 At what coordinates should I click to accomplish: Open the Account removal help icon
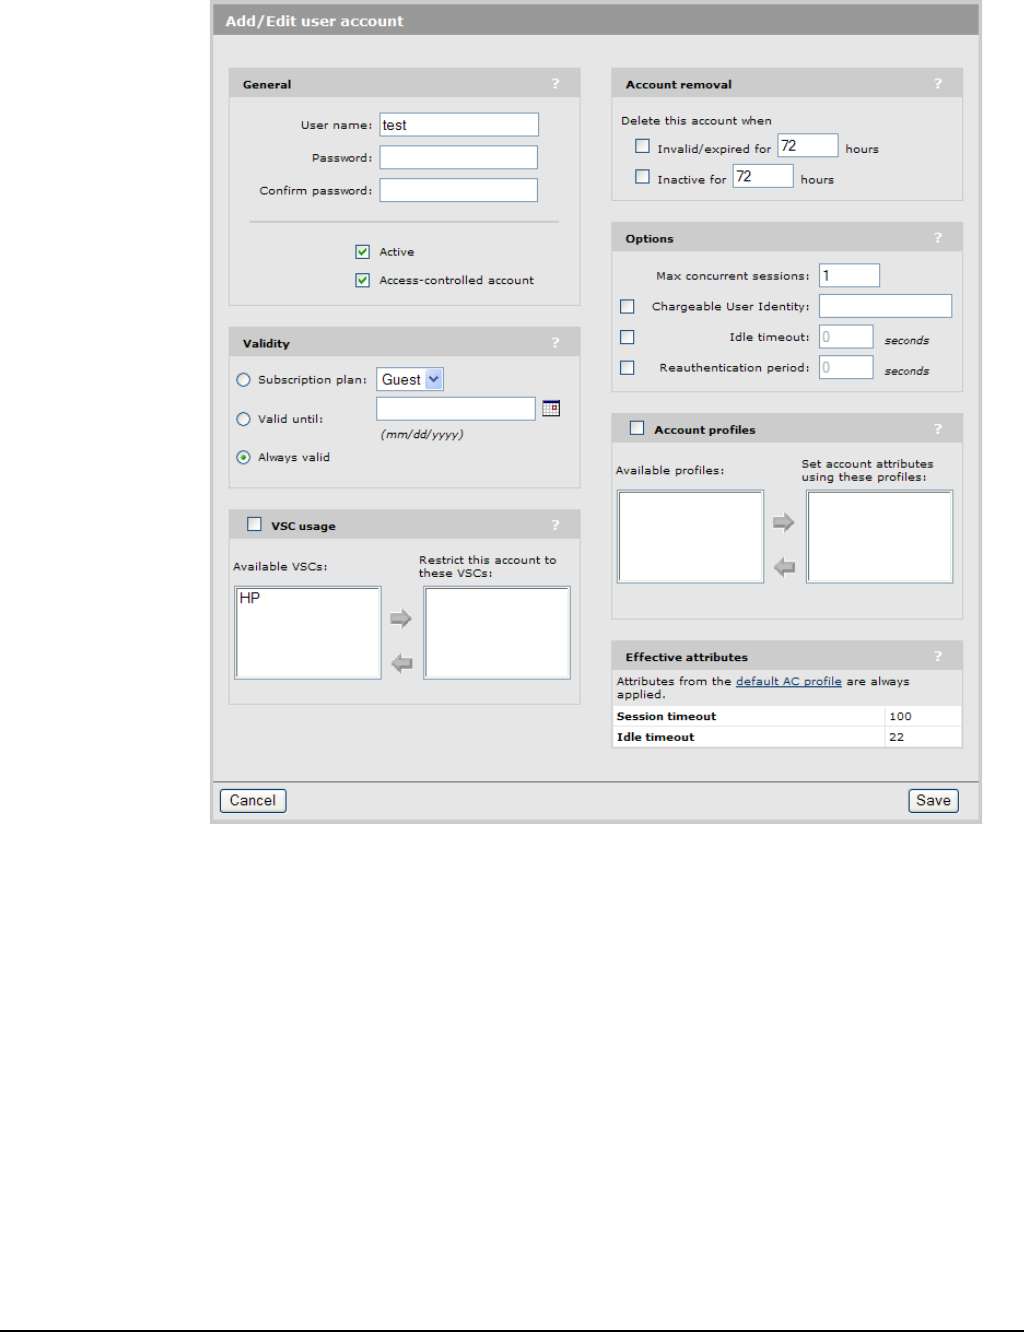938,84
